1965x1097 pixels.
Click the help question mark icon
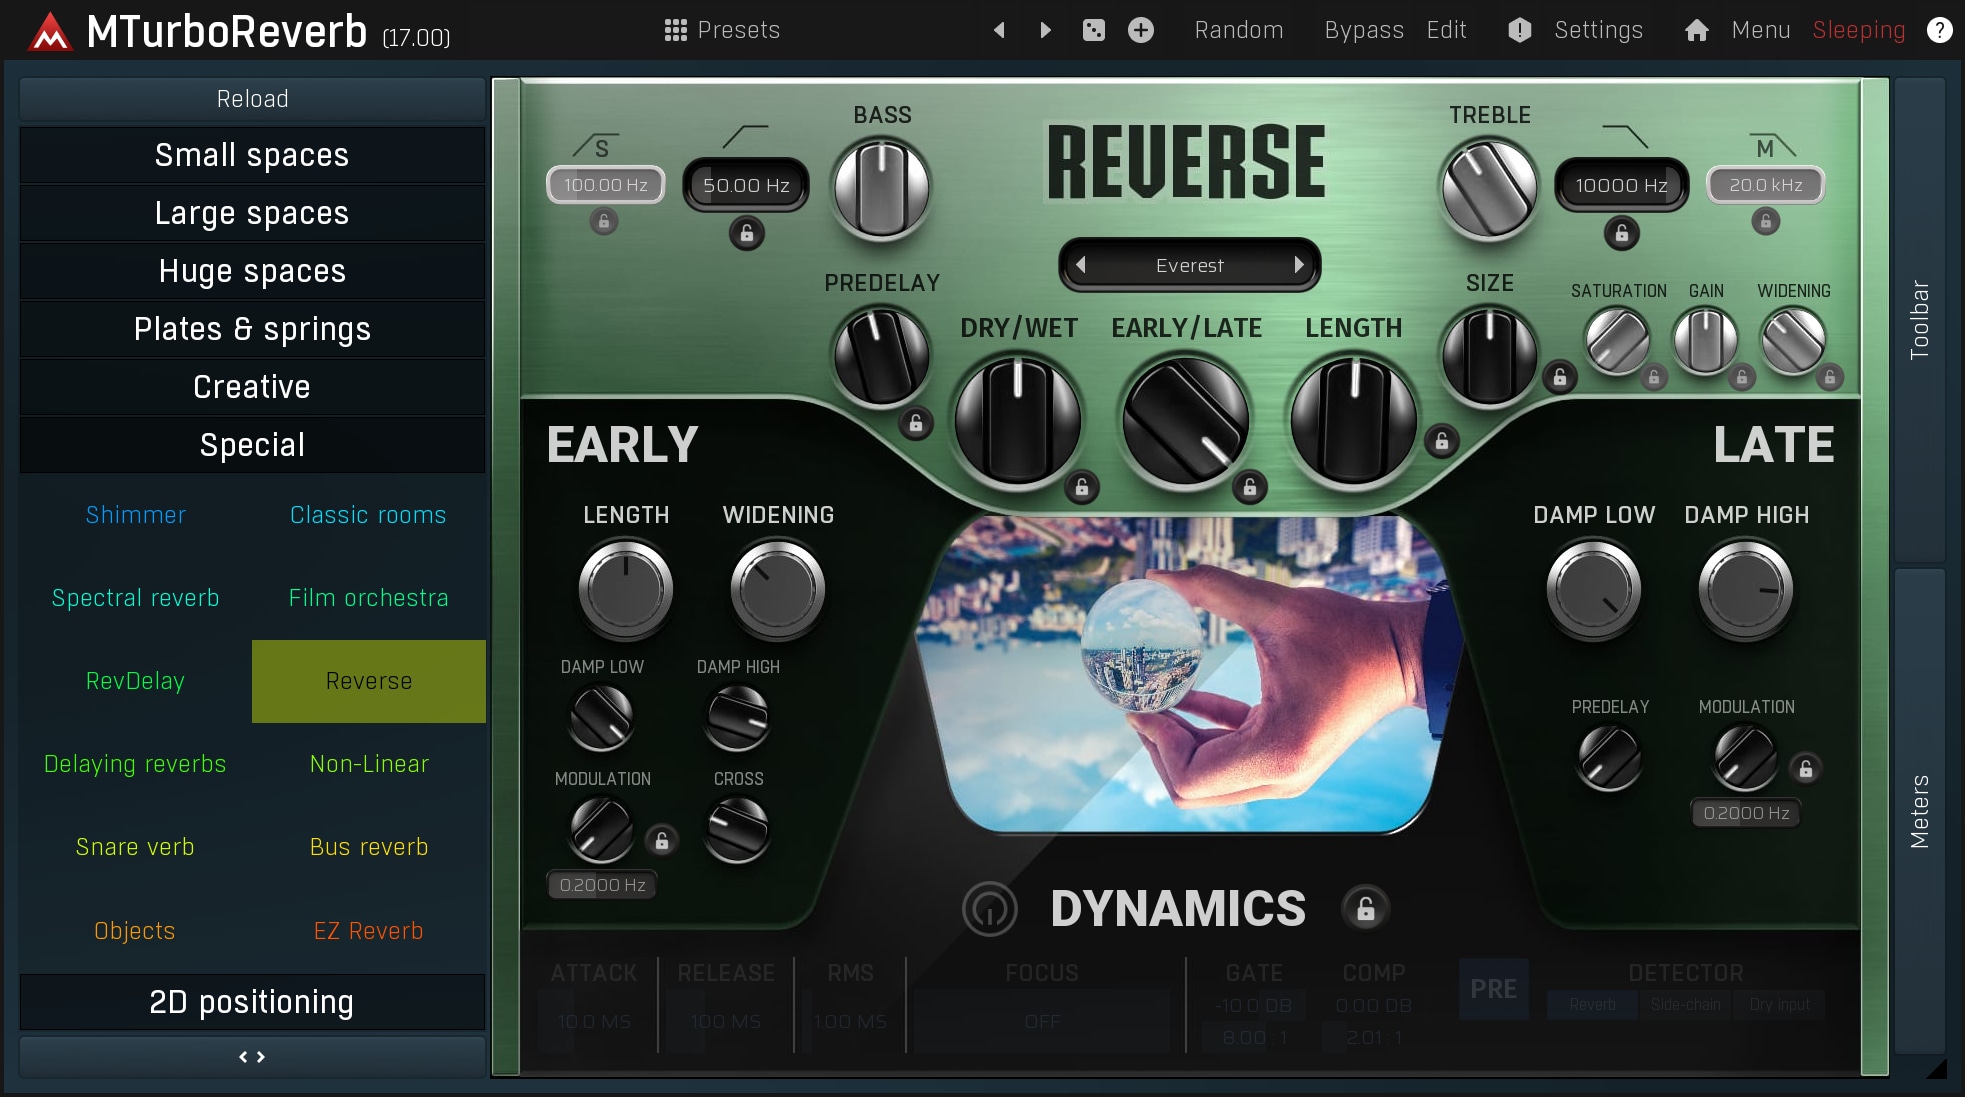pos(1939,30)
